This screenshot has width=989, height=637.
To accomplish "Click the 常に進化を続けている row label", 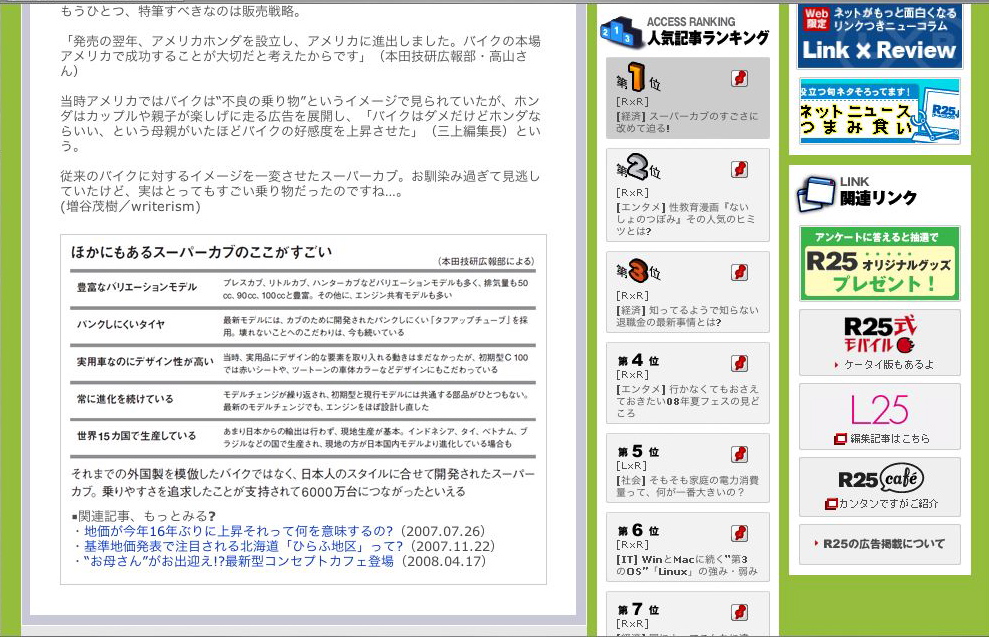I will (125, 399).
